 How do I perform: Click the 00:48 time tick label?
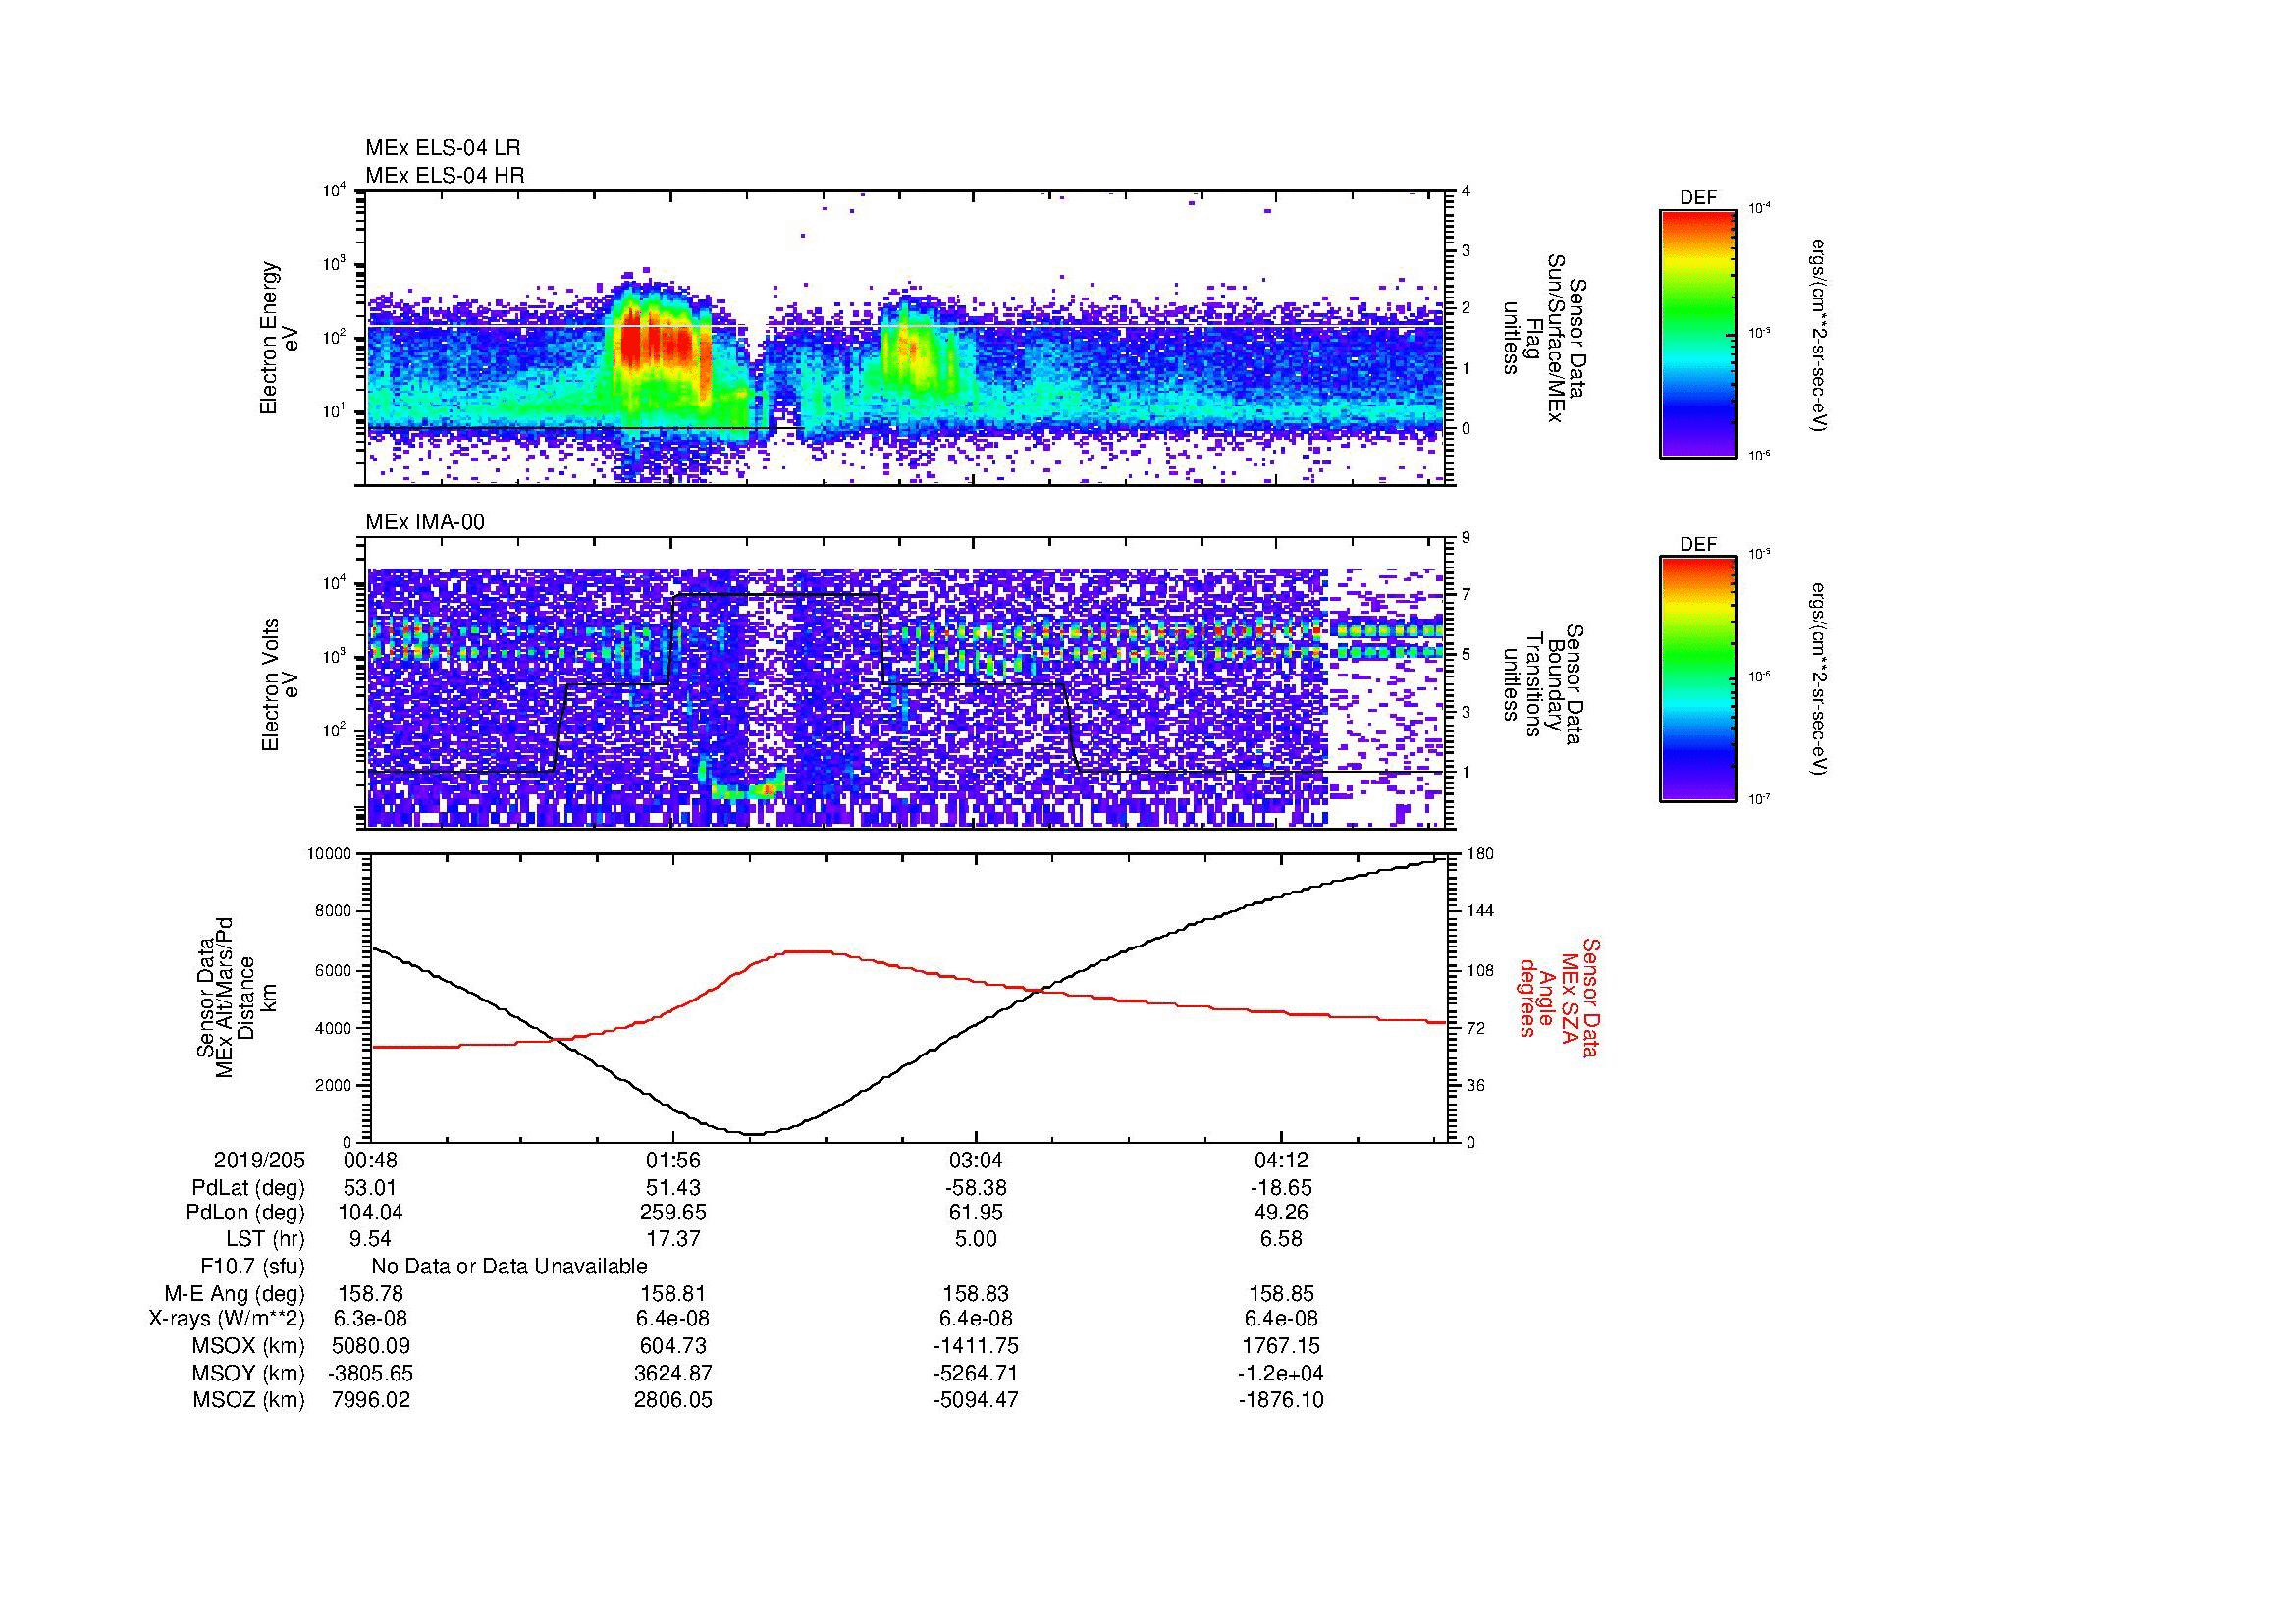371,1161
